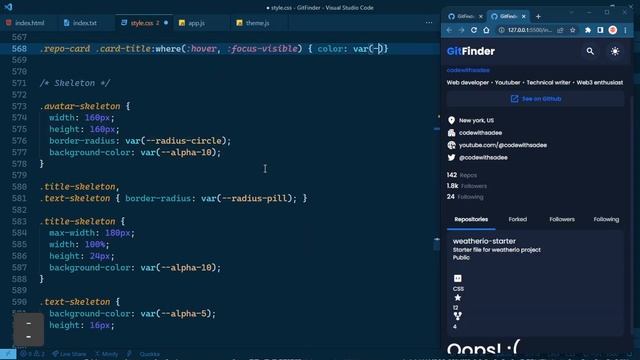This screenshot has height=360, width=640.
Task: Switch to the Forked tab
Action: (x=518, y=220)
